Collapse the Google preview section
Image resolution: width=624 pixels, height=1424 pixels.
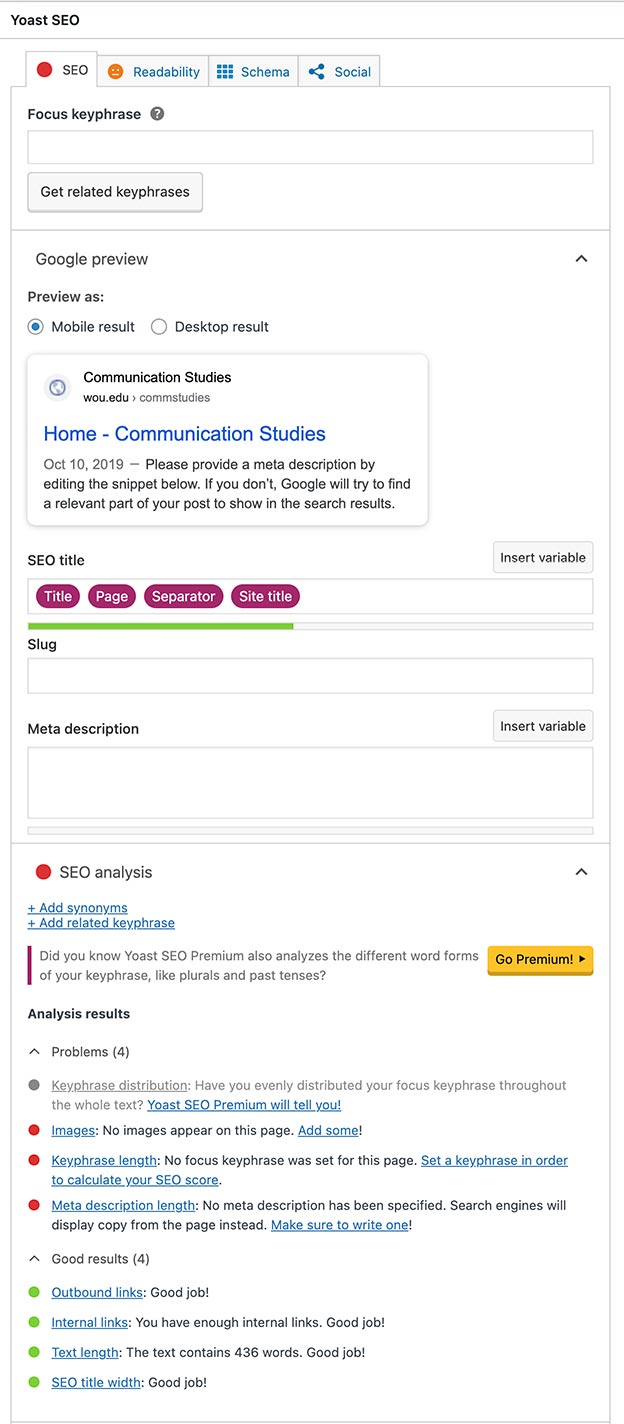tap(581, 258)
